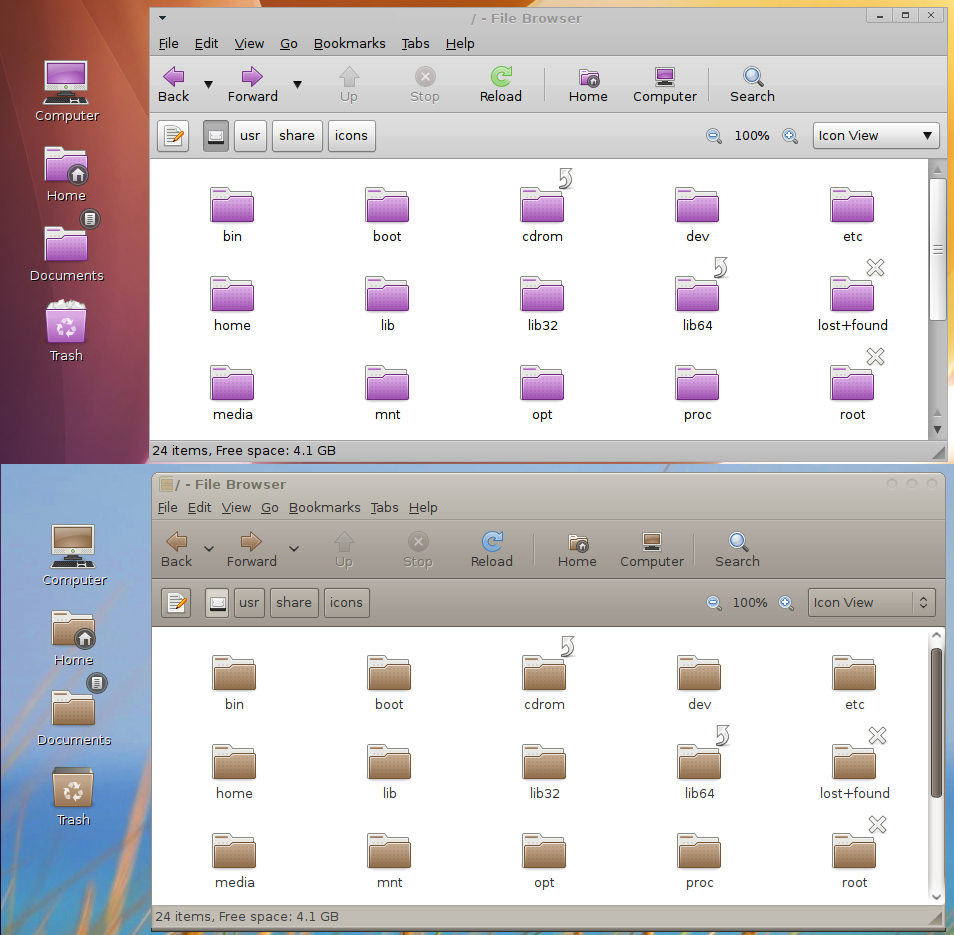
Task: Click icons path button in bottom window
Action: click(x=346, y=603)
